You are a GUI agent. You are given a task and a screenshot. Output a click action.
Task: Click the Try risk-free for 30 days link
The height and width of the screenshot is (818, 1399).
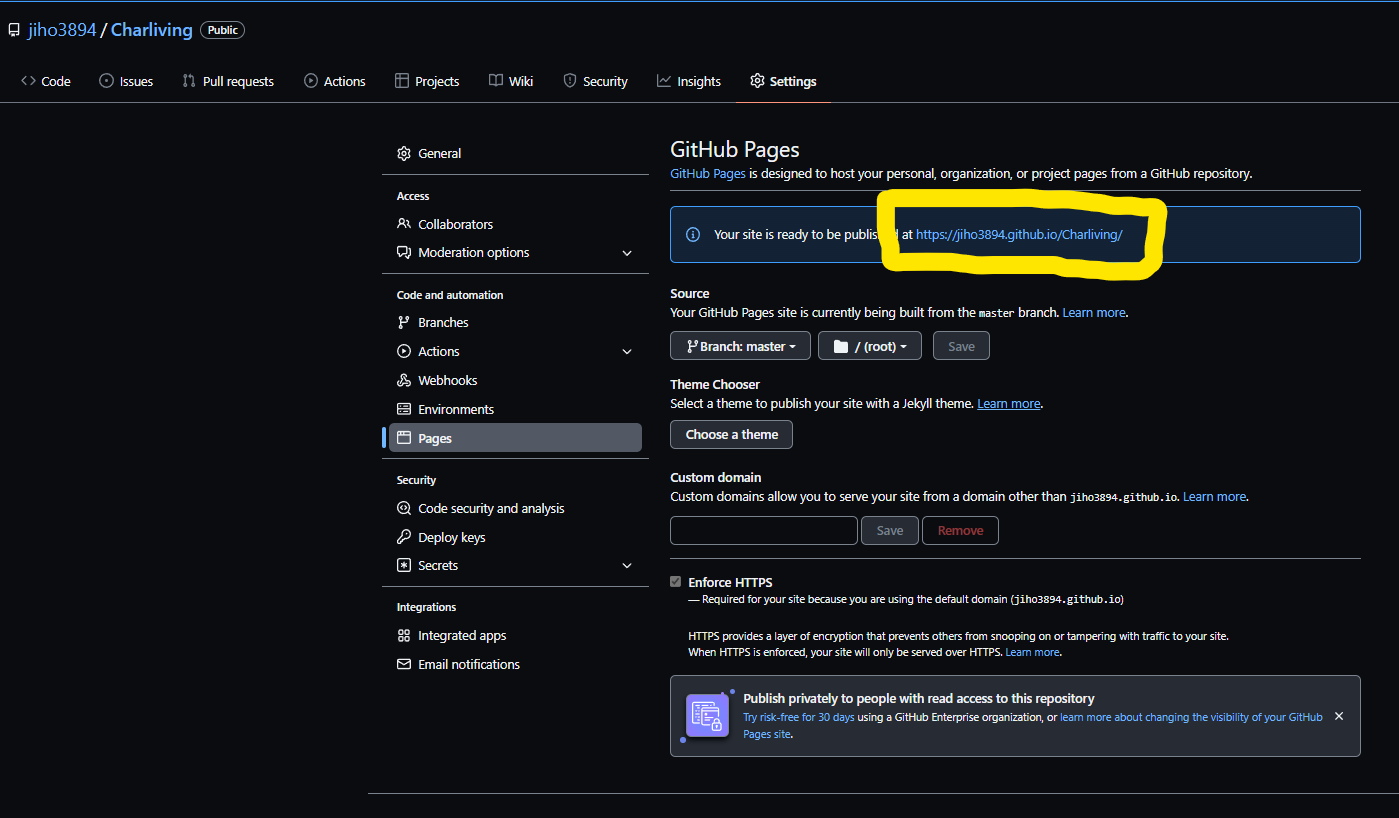tap(799, 717)
